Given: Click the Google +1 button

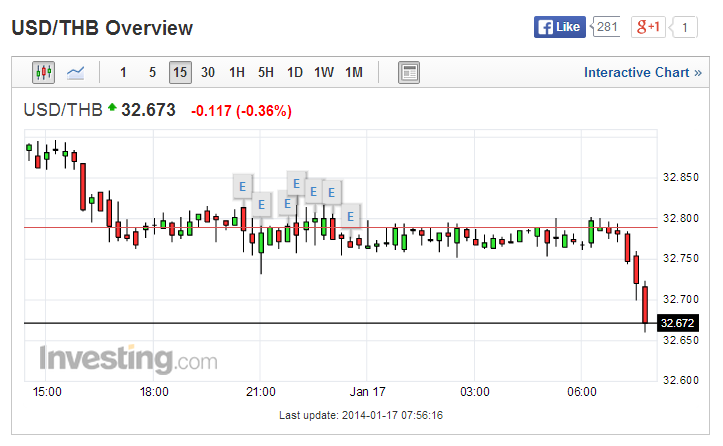Looking at the screenshot, I should 648,27.
